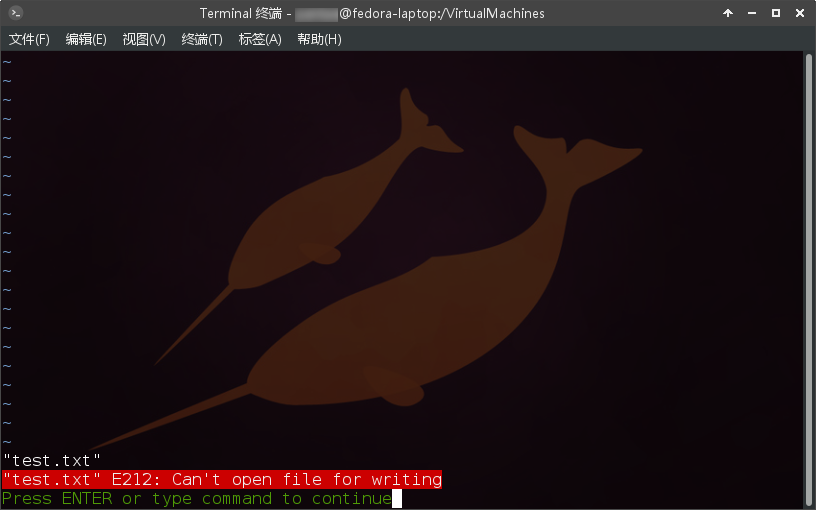The width and height of the screenshot is (816, 510).
Task: Click the red E212 error message line
Action: pos(222,480)
